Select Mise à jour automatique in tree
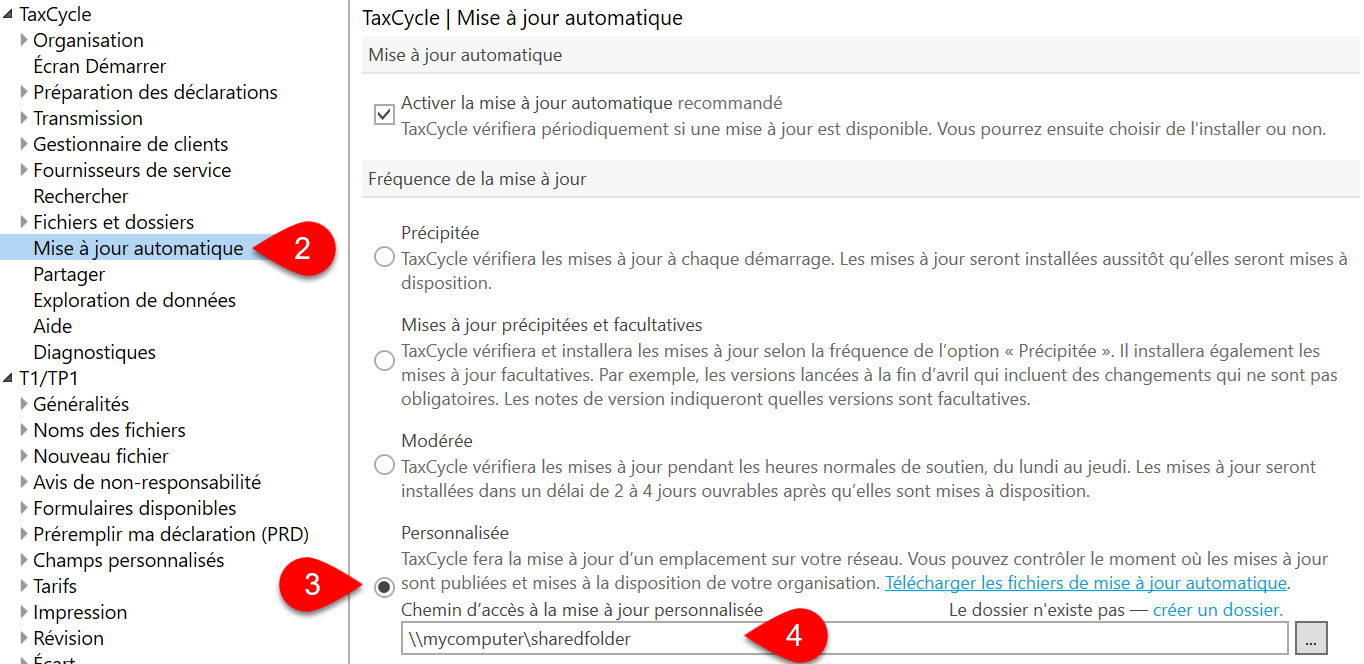 coord(138,248)
